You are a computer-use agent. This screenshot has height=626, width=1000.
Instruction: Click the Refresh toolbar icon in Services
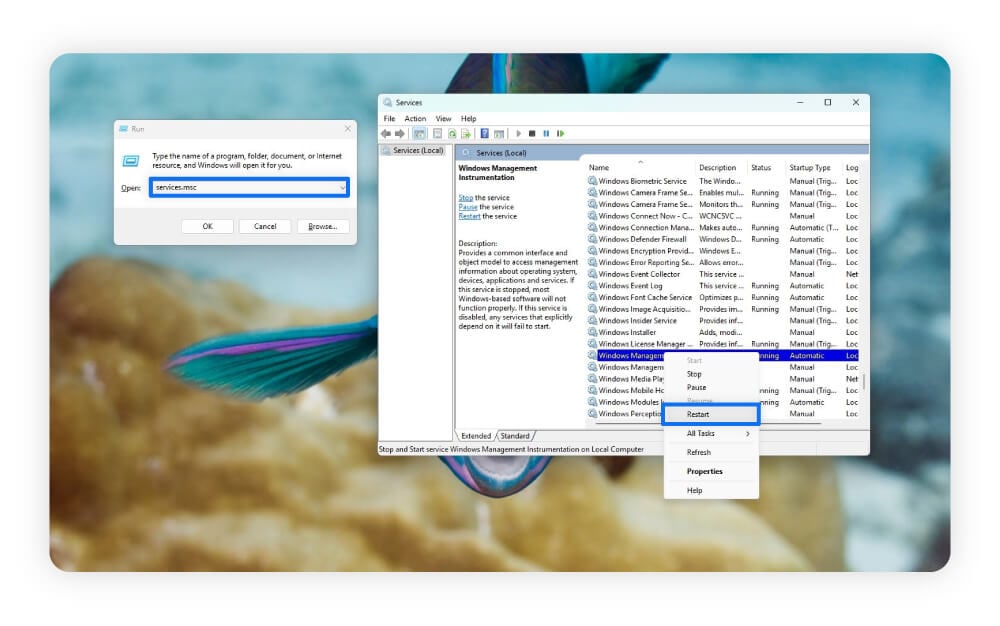pyautogui.click(x=452, y=134)
